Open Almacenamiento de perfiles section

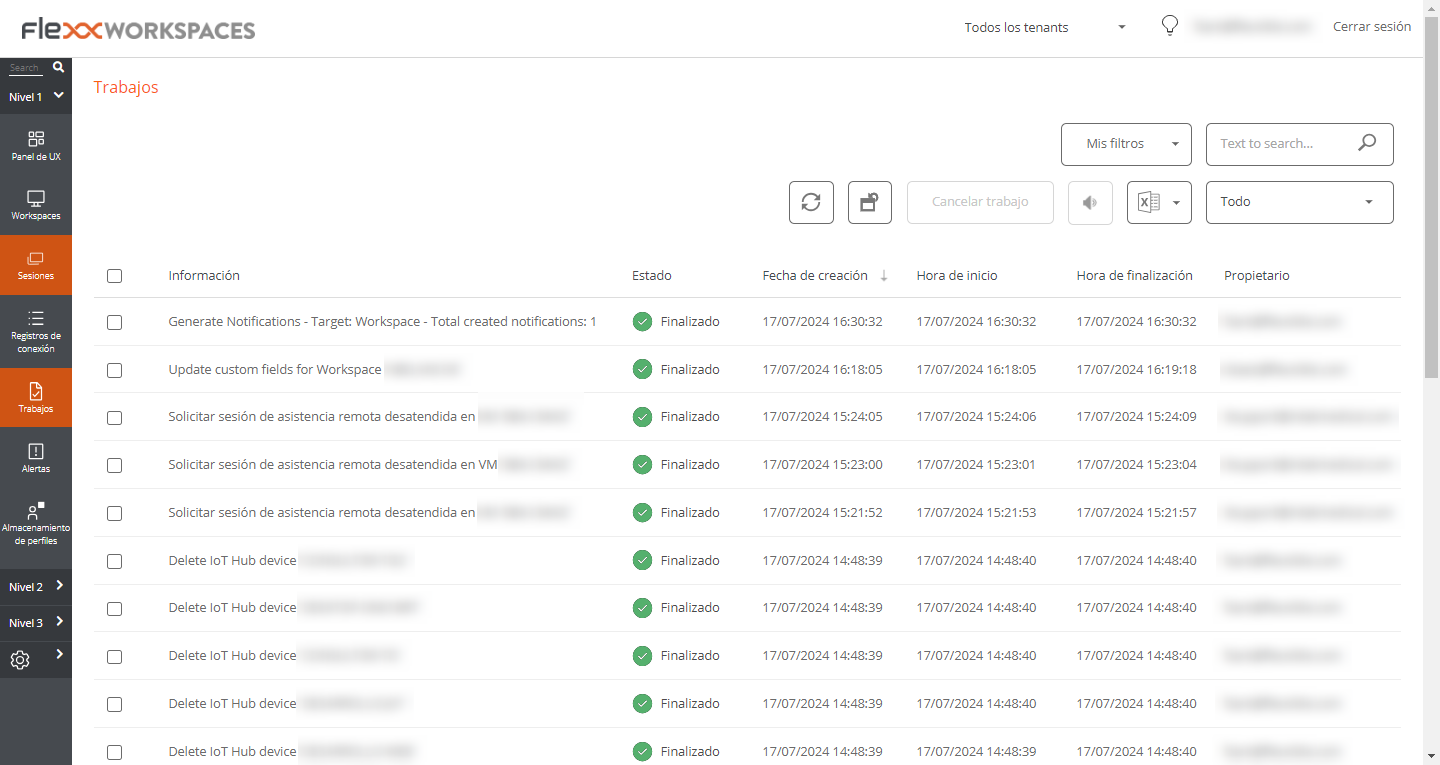[36, 523]
